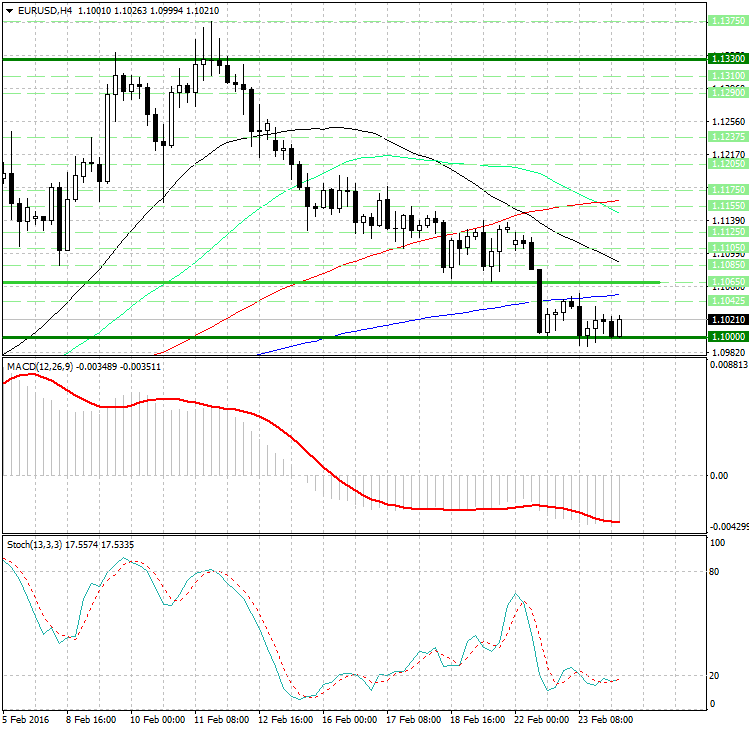Click the 1.09820 price axis value

(728, 353)
